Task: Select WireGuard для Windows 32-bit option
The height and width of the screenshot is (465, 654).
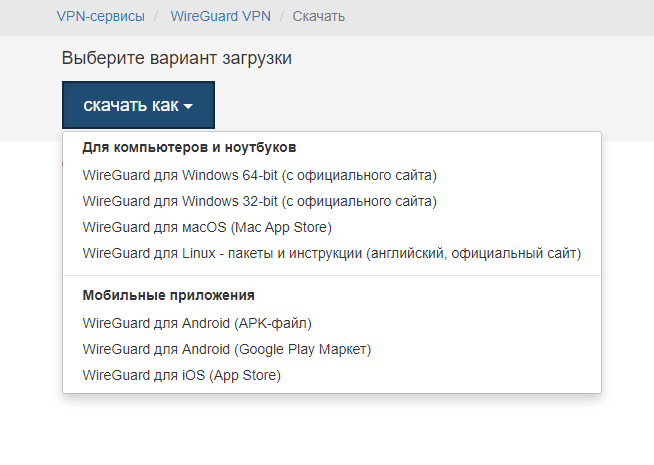Action: 259,201
